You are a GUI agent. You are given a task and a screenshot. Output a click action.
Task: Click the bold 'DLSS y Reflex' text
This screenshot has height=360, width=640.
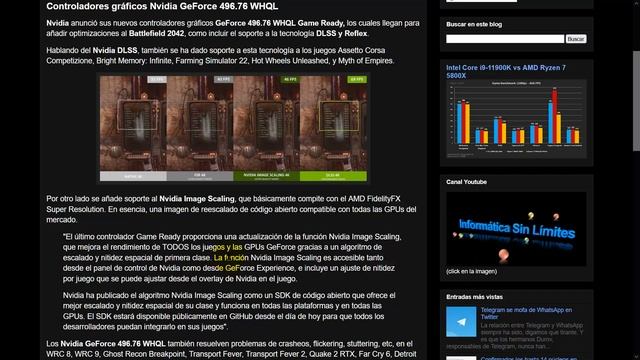[x=342, y=33]
